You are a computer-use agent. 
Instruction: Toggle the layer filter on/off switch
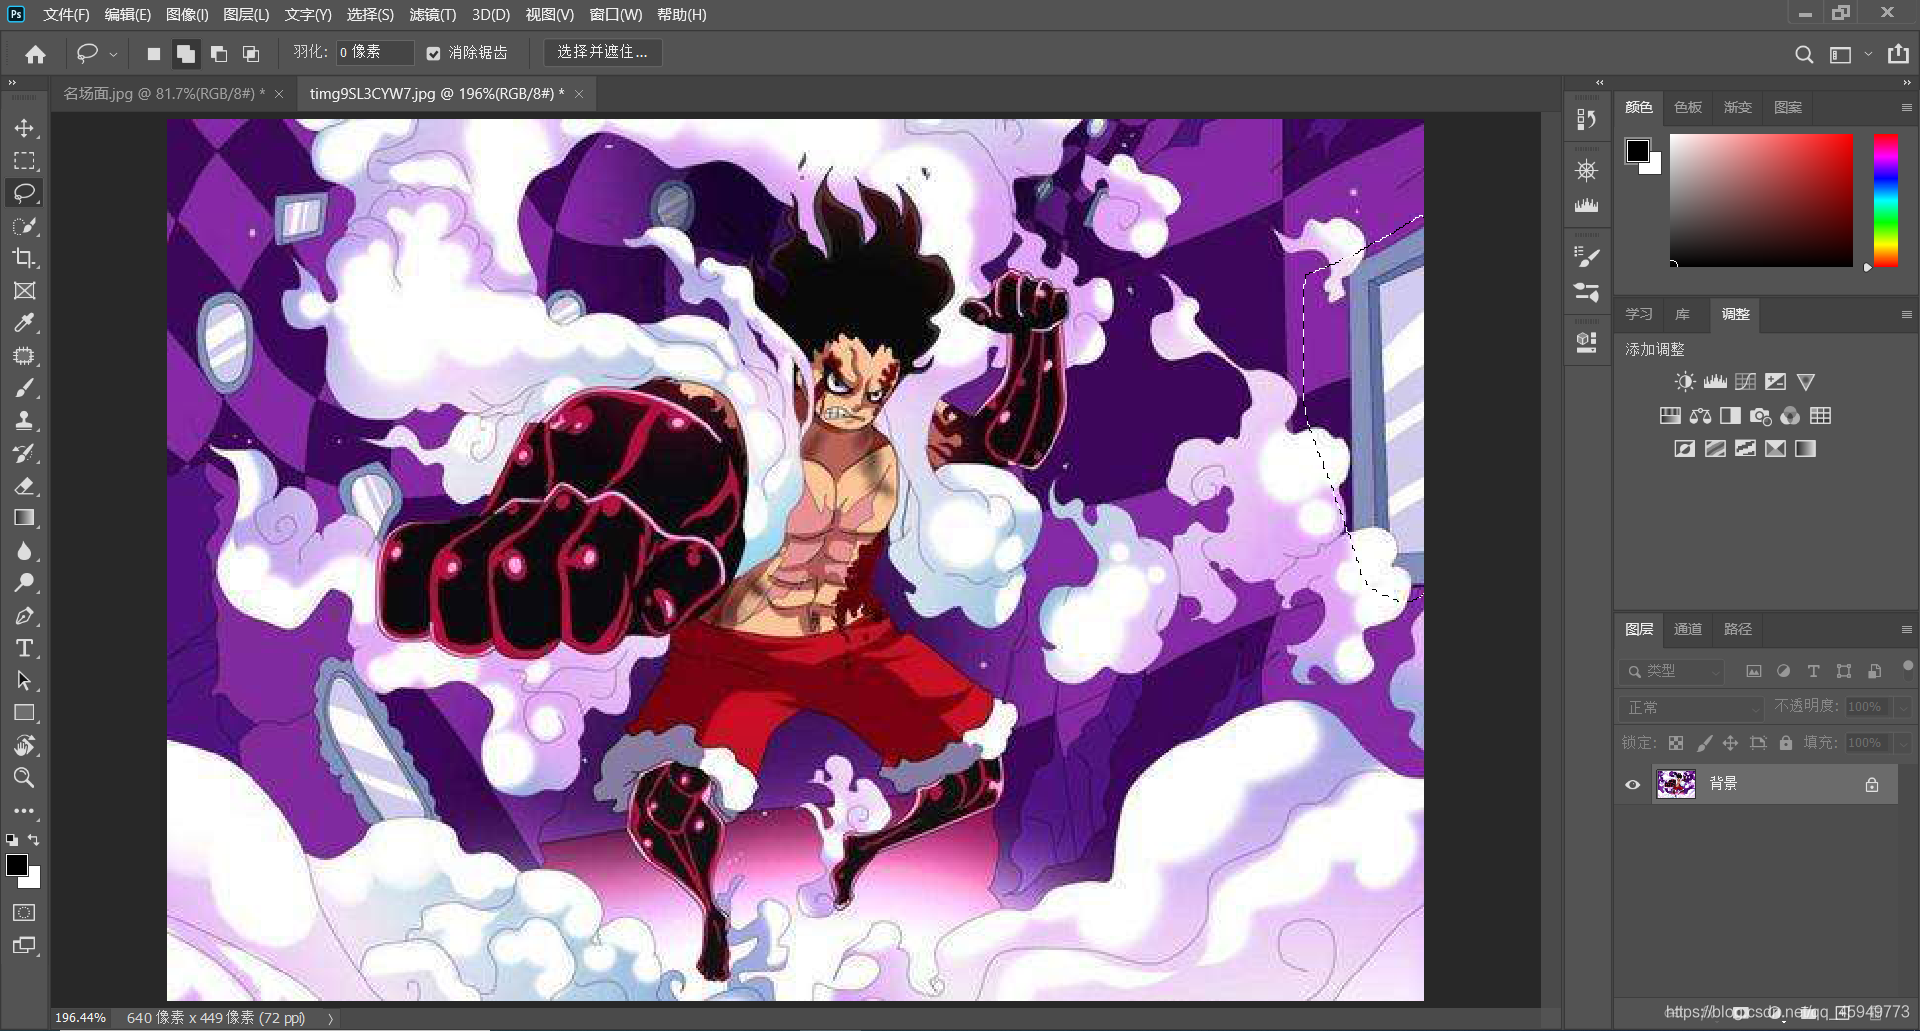coord(1907,666)
